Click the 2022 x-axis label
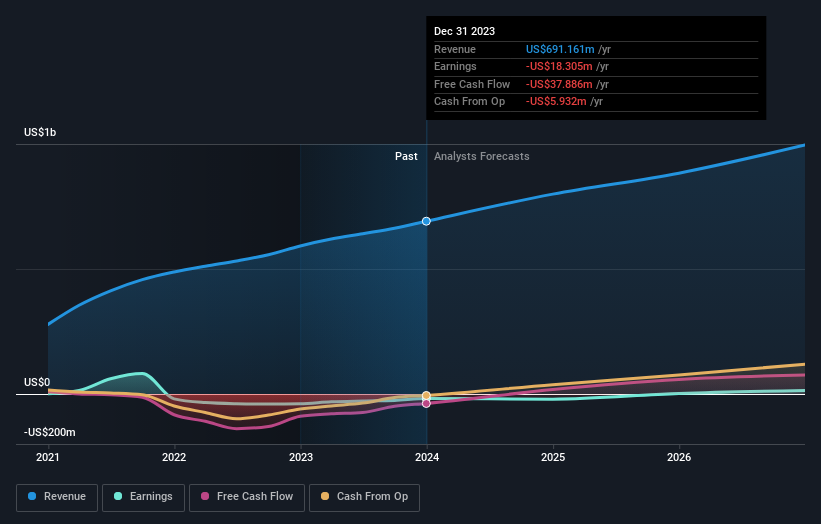This screenshot has height=524, width=821. [174, 458]
